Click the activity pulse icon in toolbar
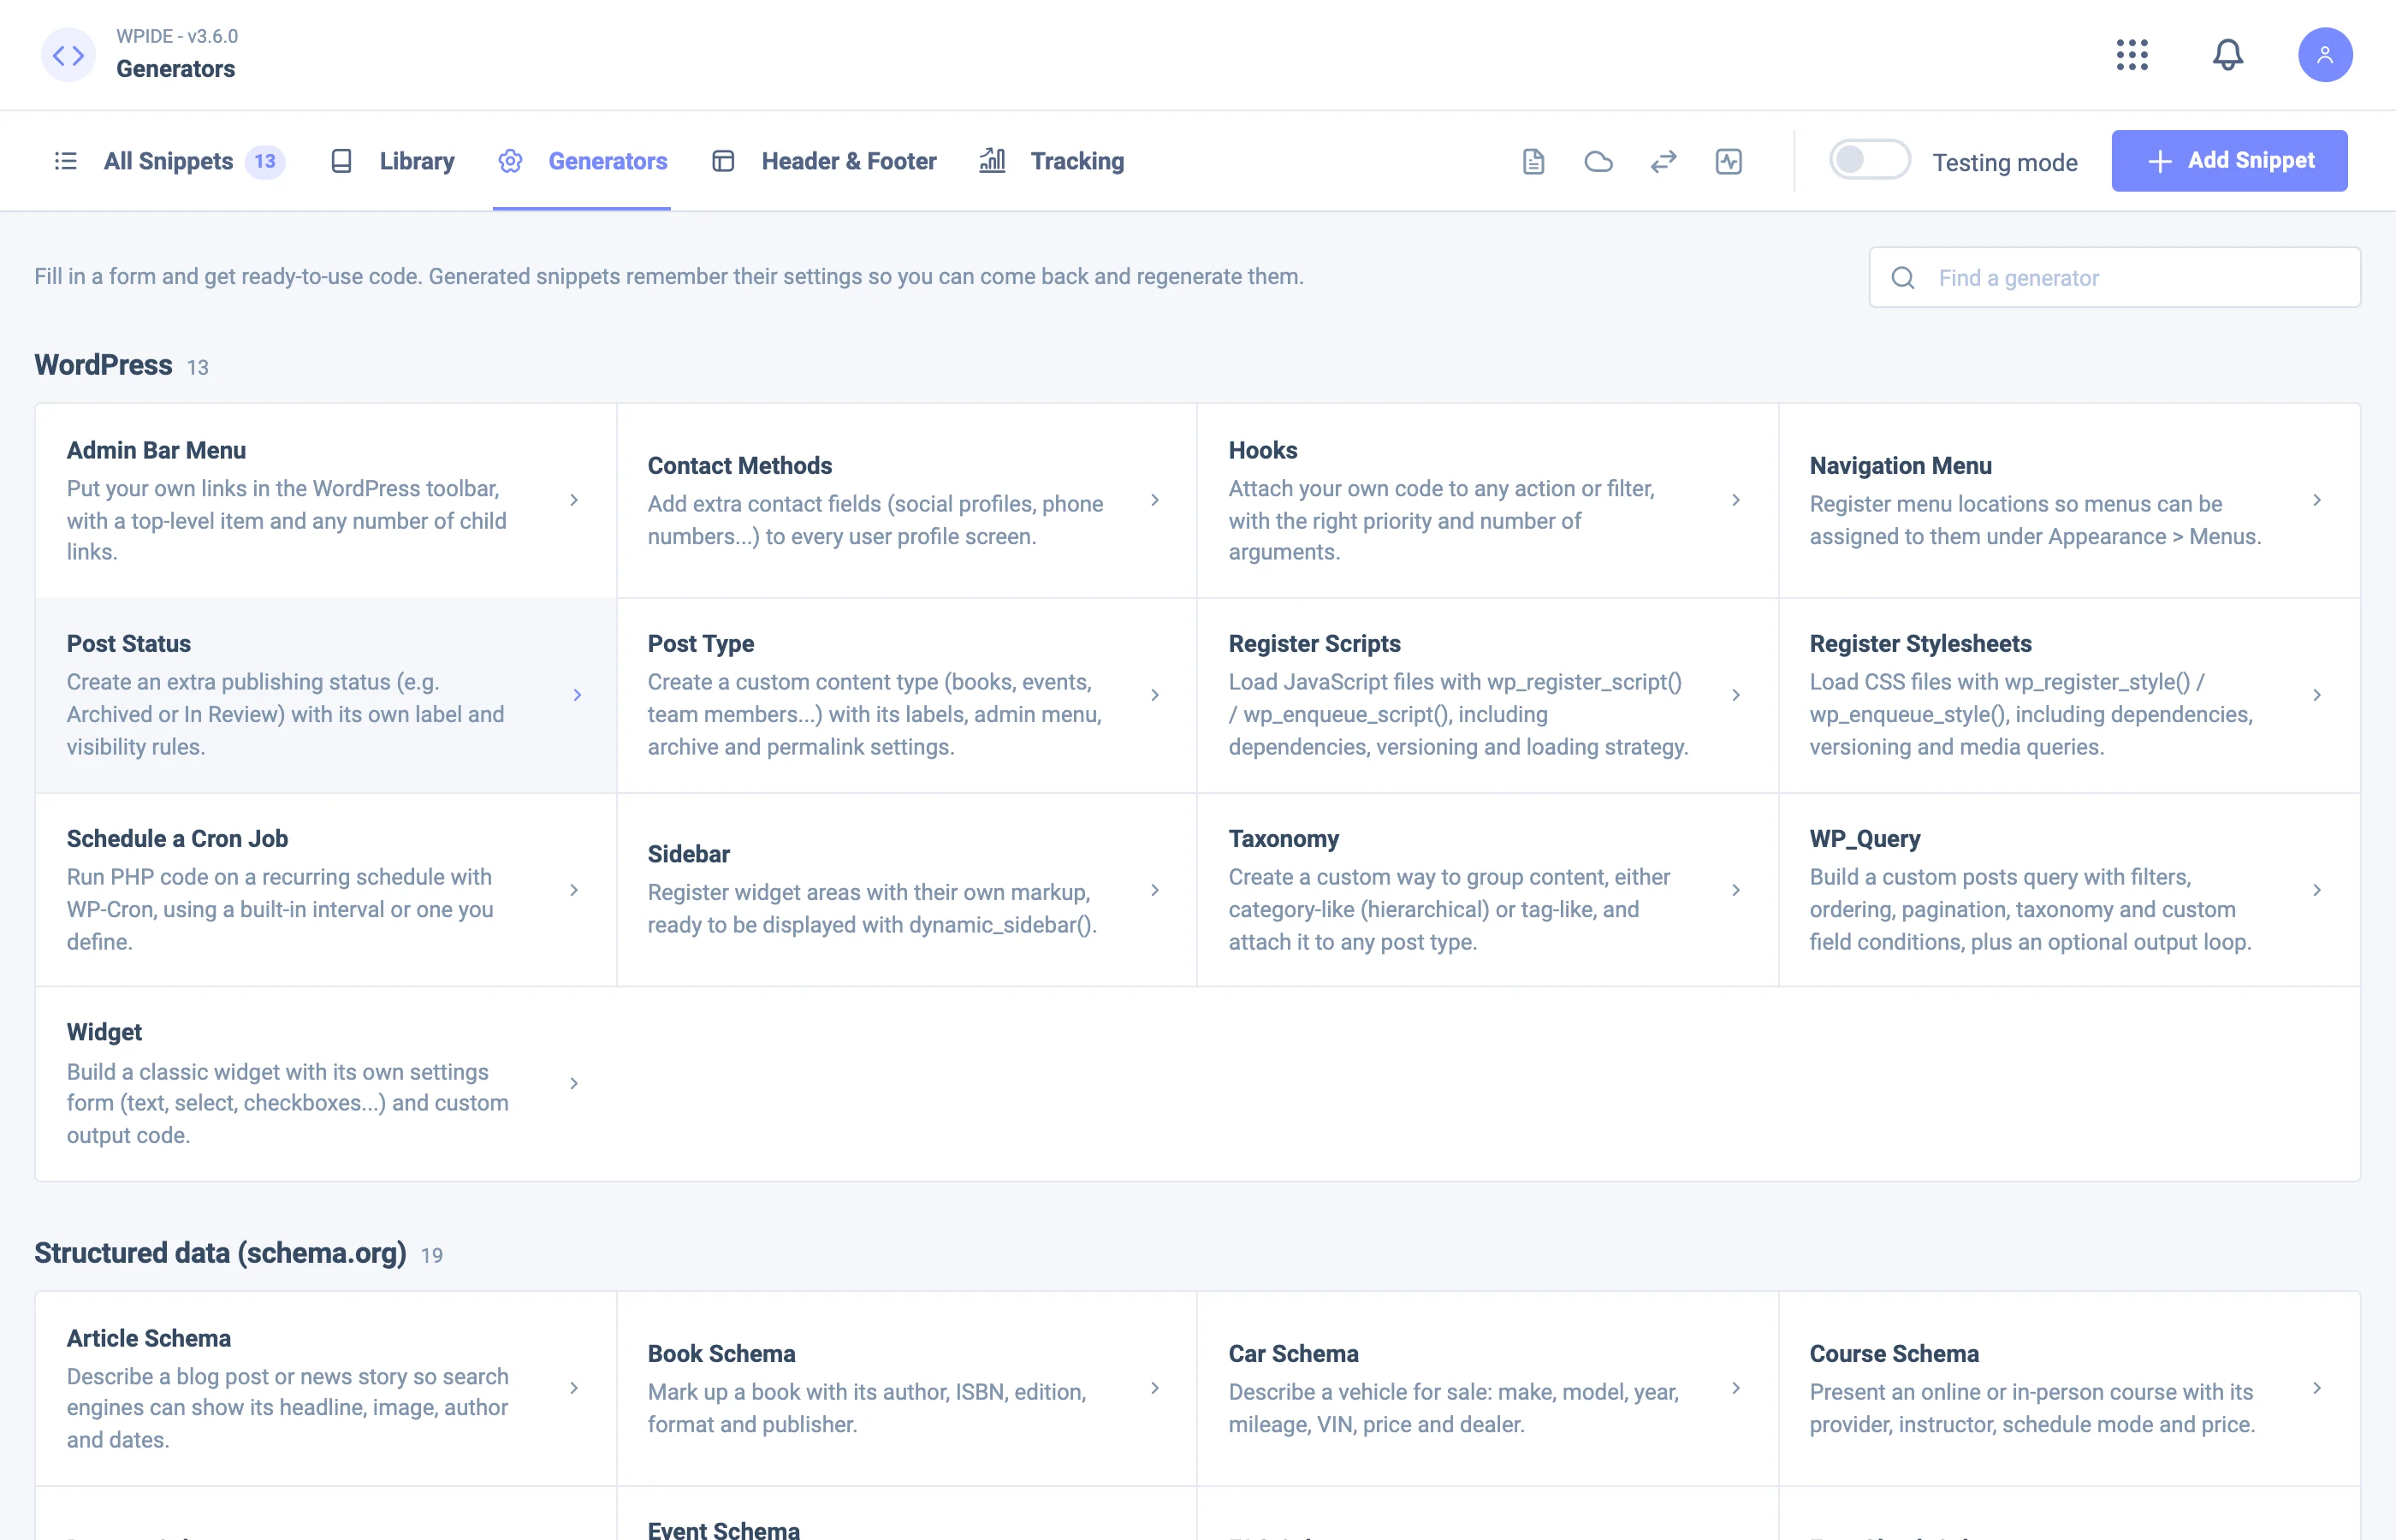This screenshot has height=1540, width=2396. [x=1729, y=162]
